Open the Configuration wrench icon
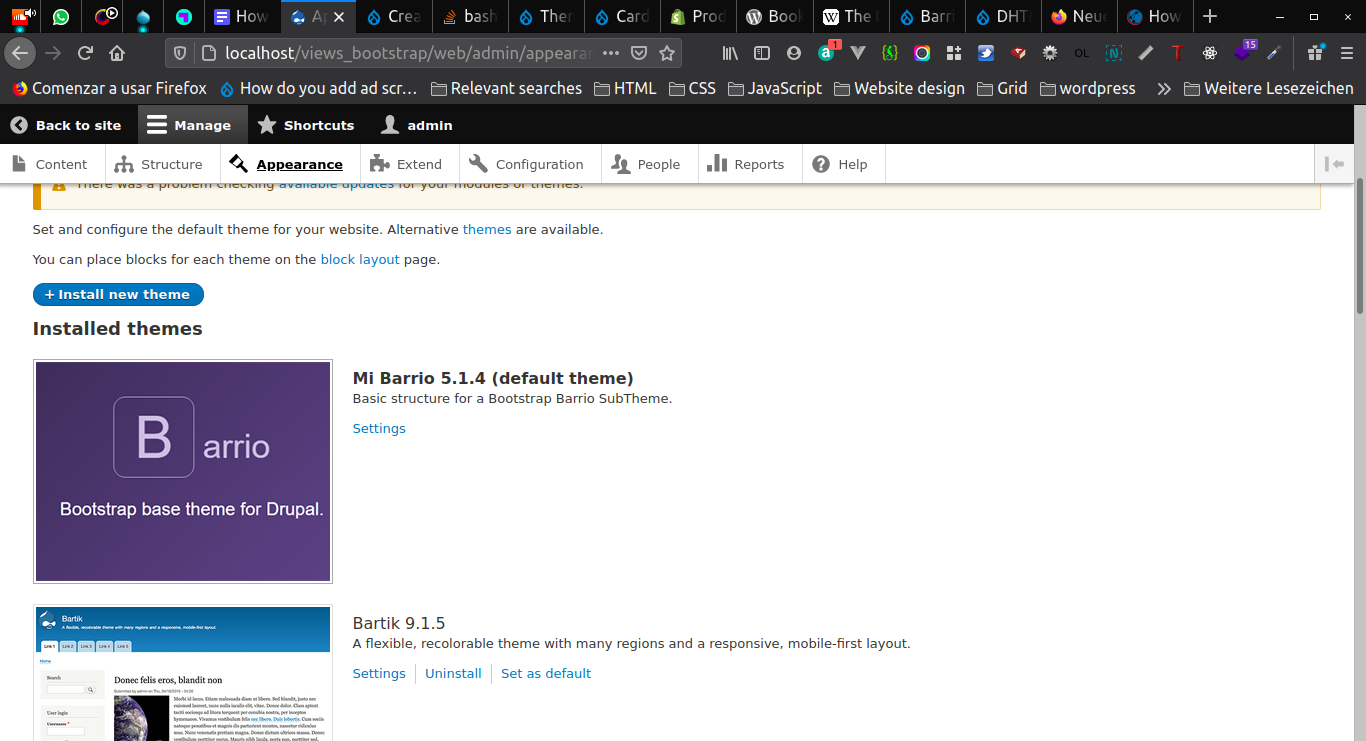The image size is (1366, 741). click(x=476, y=163)
